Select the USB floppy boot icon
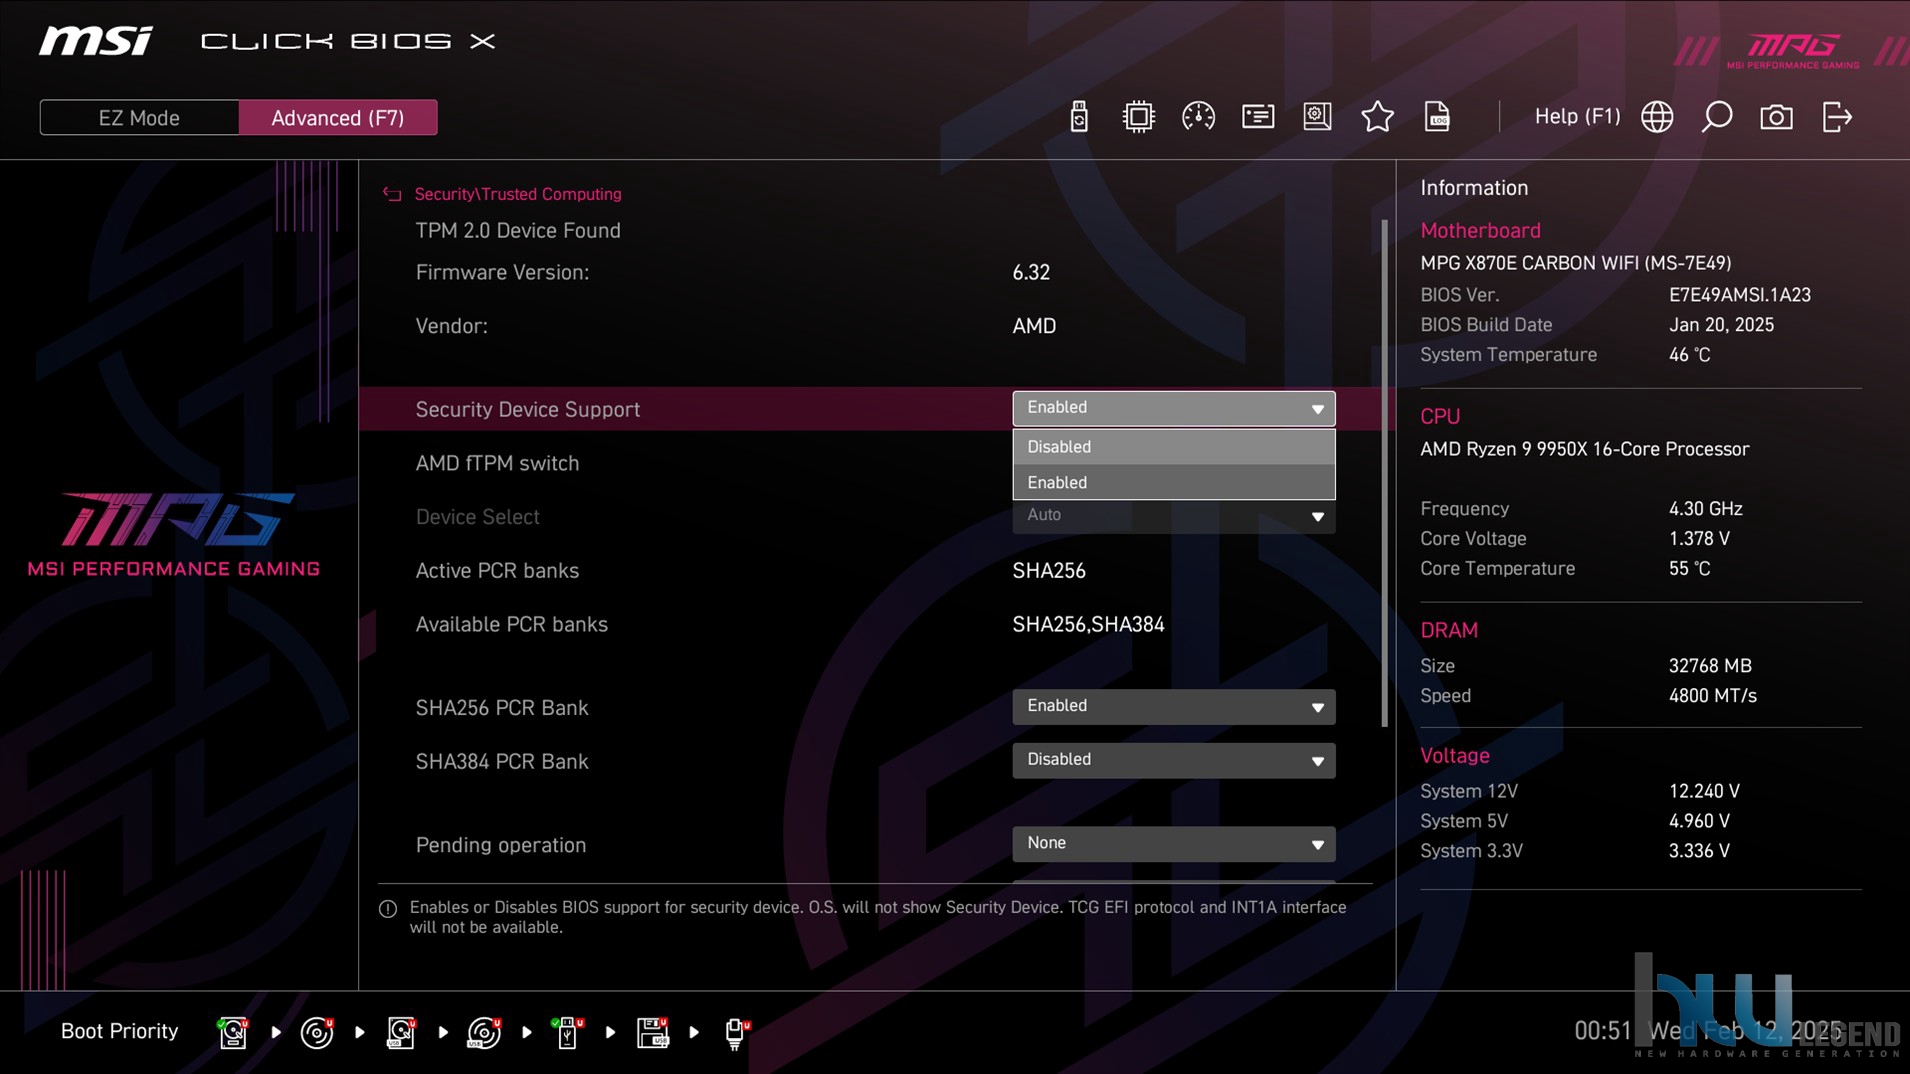The image size is (1910, 1074). (x=652, y=1032)
